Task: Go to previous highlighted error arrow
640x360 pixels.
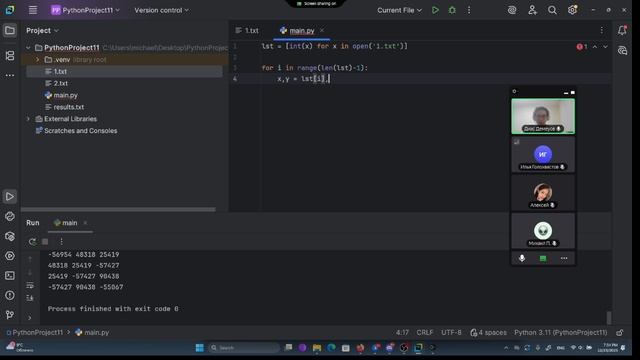Action: [x=595, y=47]
